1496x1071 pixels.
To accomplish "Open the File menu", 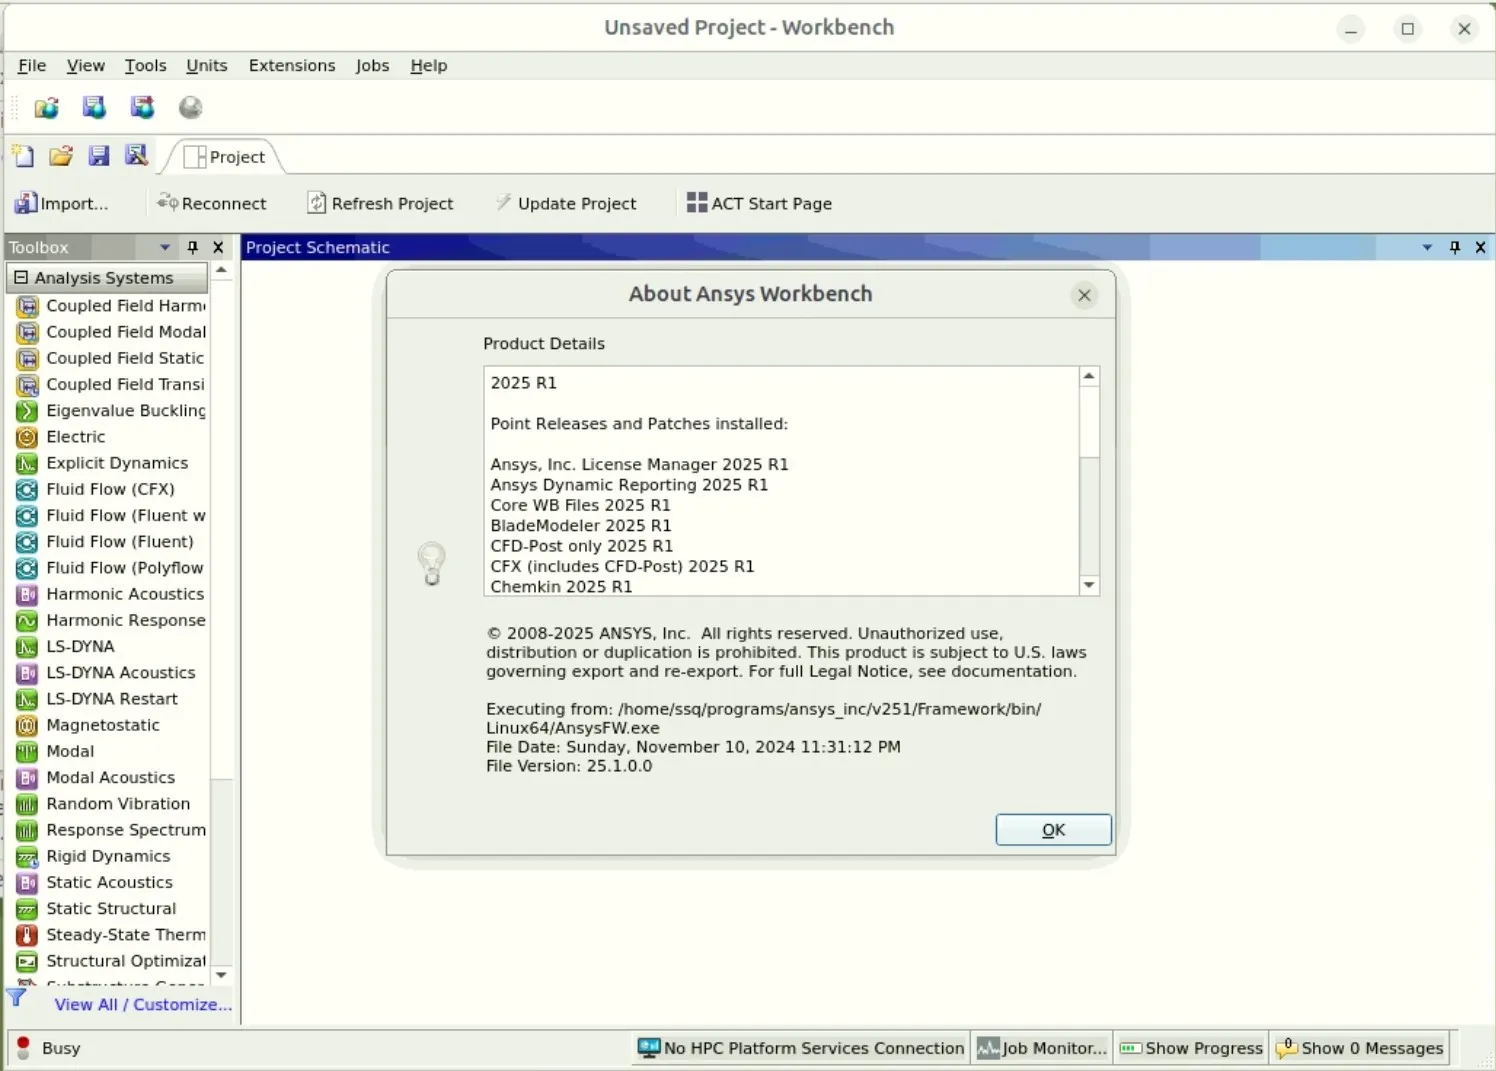I will pyautogui.click(x=32, y=65).
